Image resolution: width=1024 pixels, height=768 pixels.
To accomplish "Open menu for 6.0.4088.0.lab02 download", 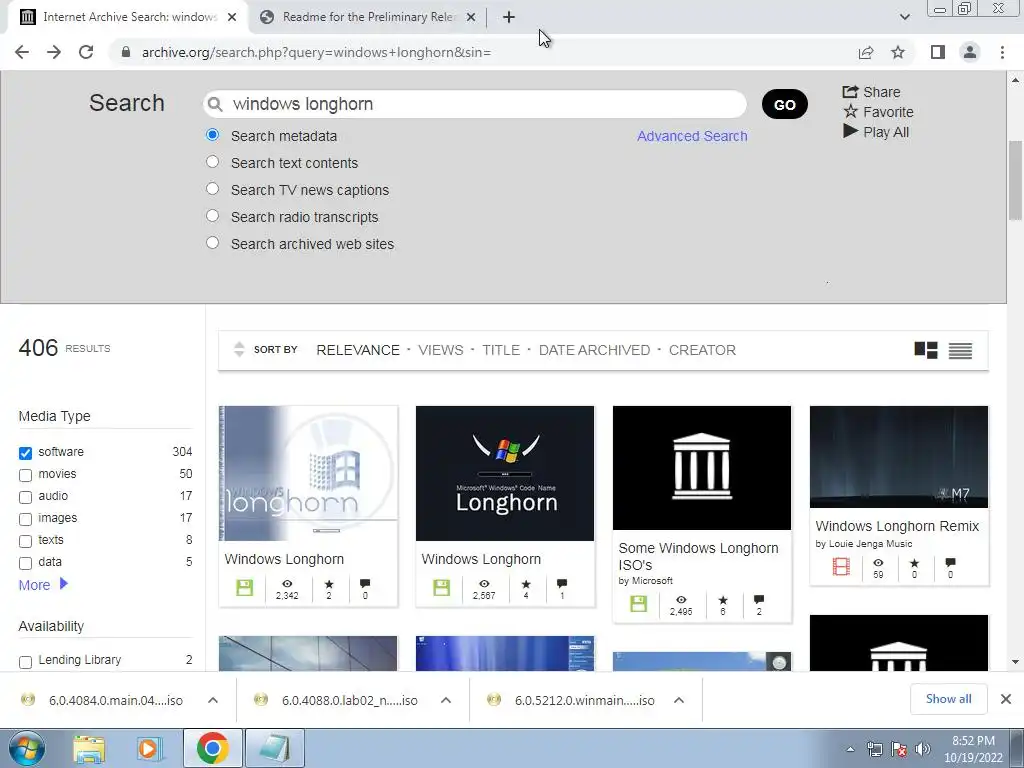I will click(446, 700).
